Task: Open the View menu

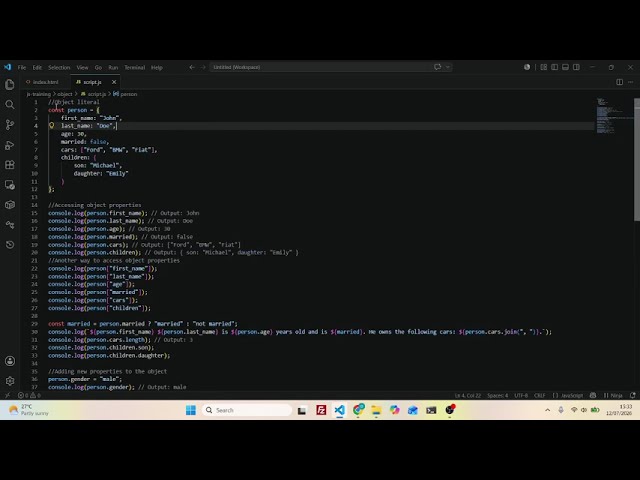Action: 82,67
